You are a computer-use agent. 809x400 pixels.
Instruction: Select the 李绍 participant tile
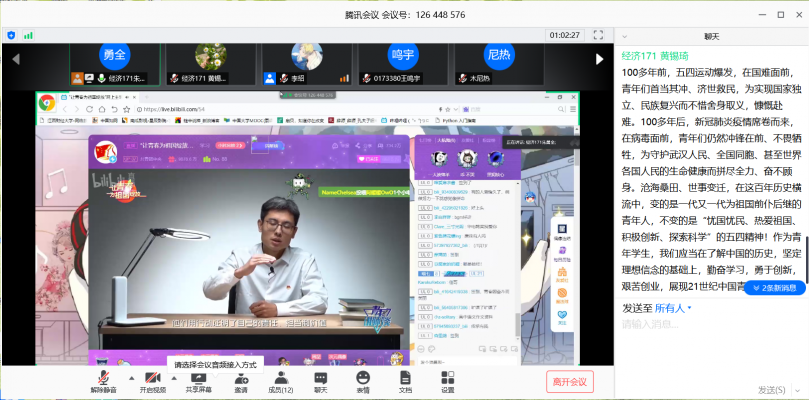[307, 64]
